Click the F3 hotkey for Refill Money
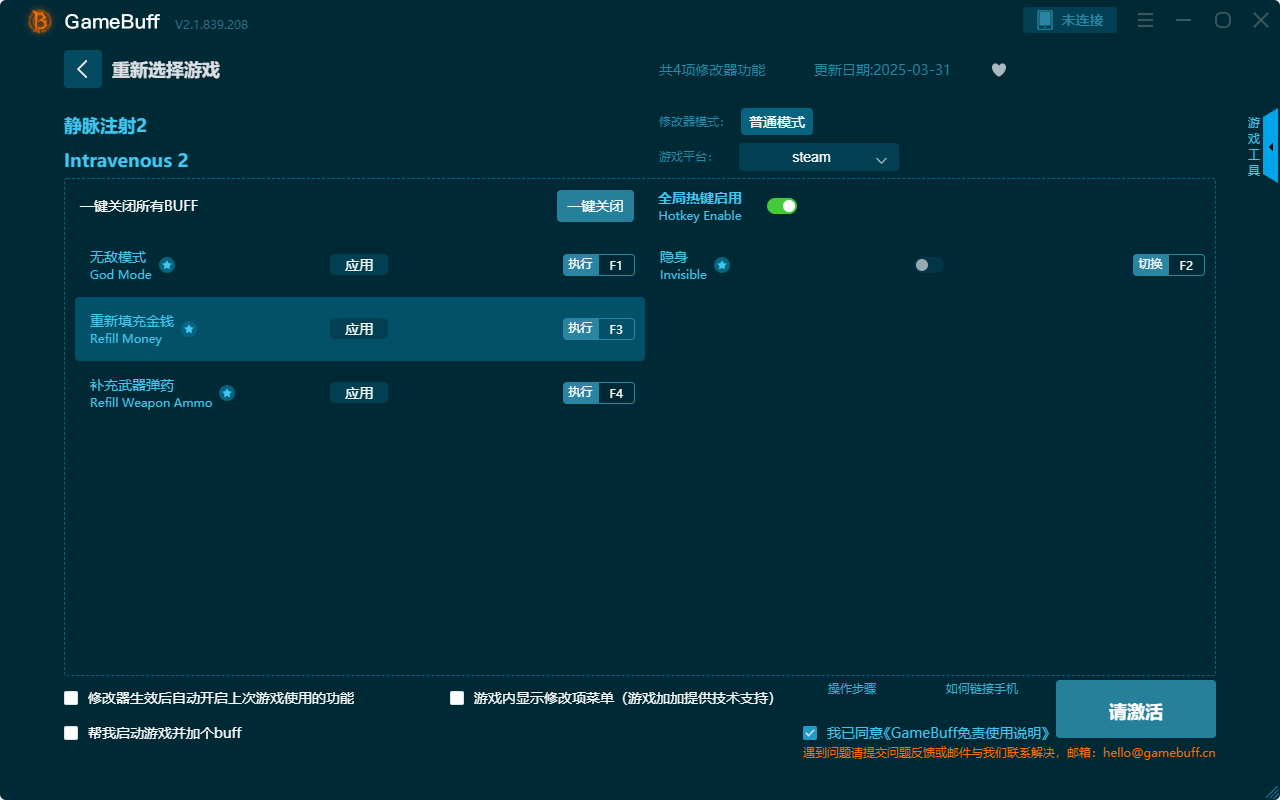The height and width of the screenshot is (800, 1280). coord(615,329)
